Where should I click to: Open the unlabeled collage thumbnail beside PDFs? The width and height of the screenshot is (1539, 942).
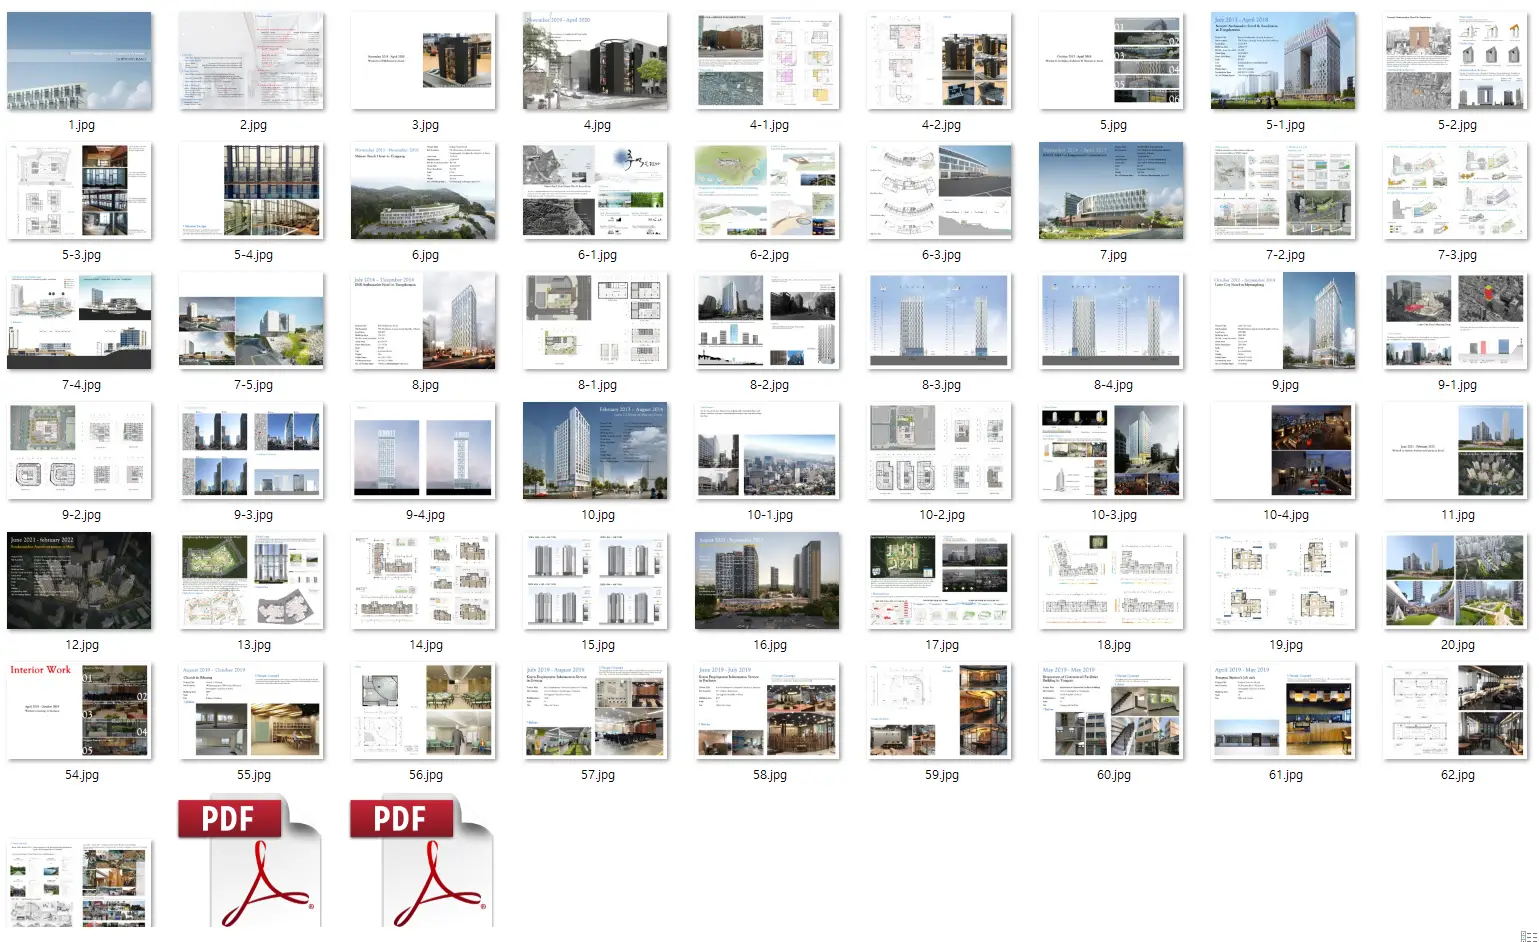[80, 883]
